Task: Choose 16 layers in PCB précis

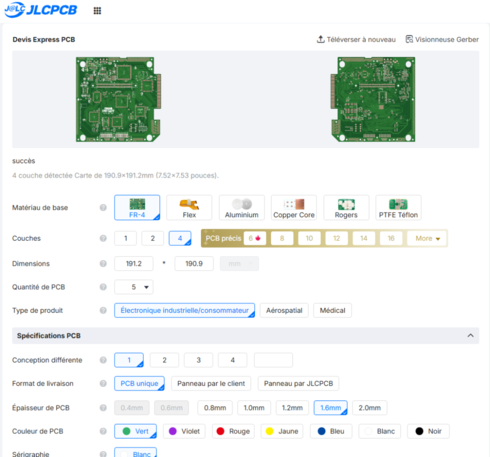Action: click(x=391, y=238)
